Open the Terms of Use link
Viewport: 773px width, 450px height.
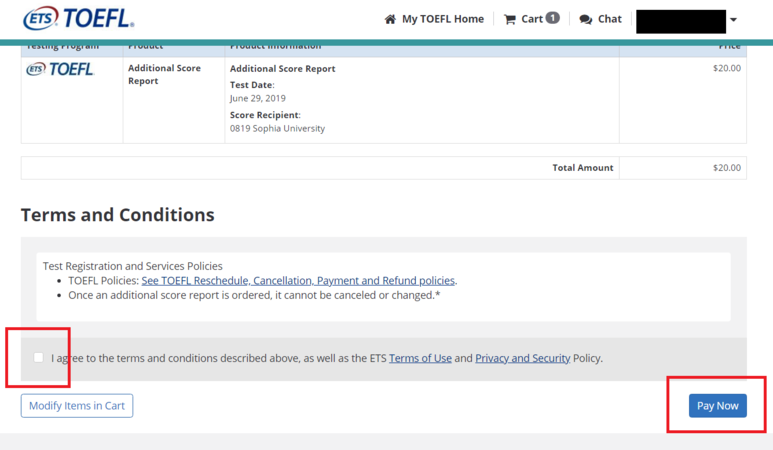point(420,358)
